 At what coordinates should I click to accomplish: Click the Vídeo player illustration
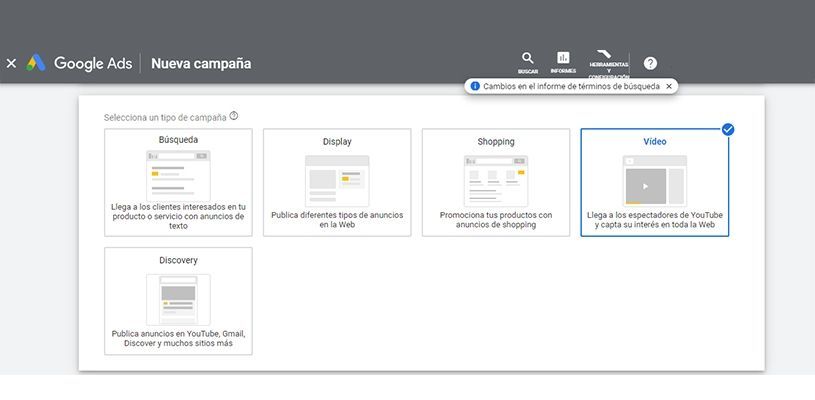[x=655, y=180]
